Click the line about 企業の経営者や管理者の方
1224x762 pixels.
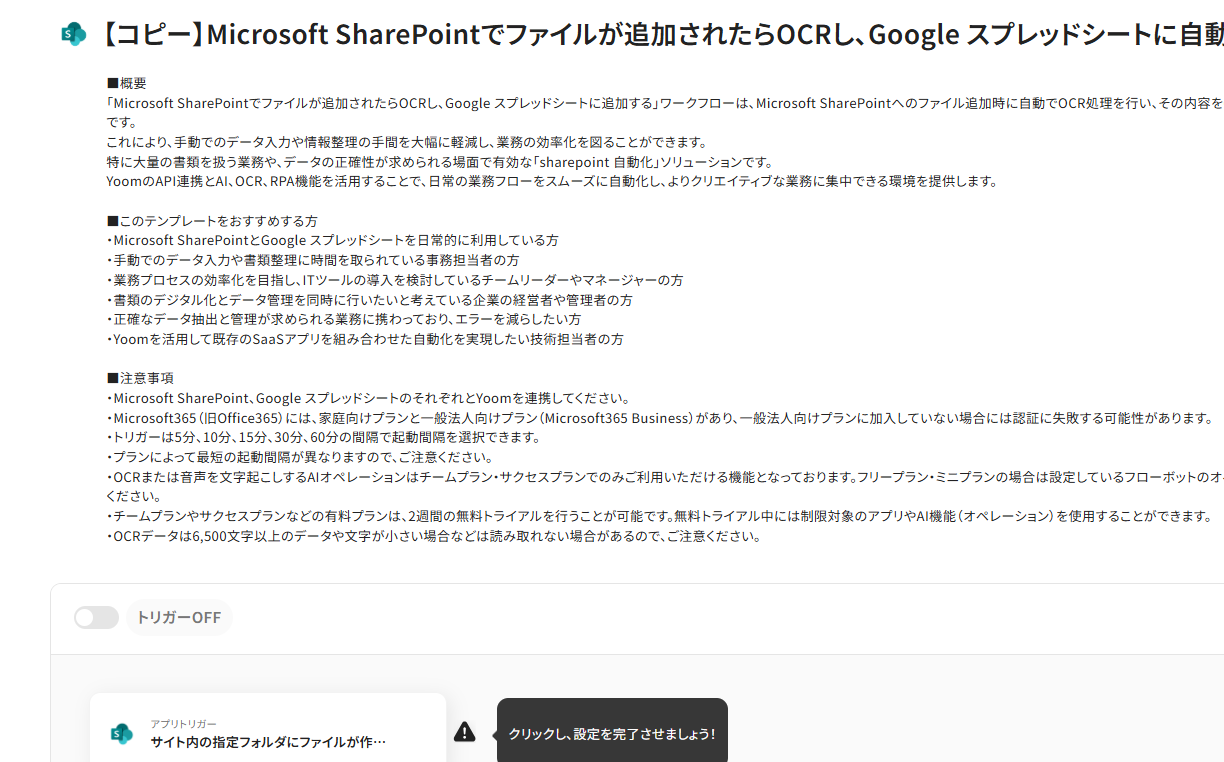coord(369,299)
